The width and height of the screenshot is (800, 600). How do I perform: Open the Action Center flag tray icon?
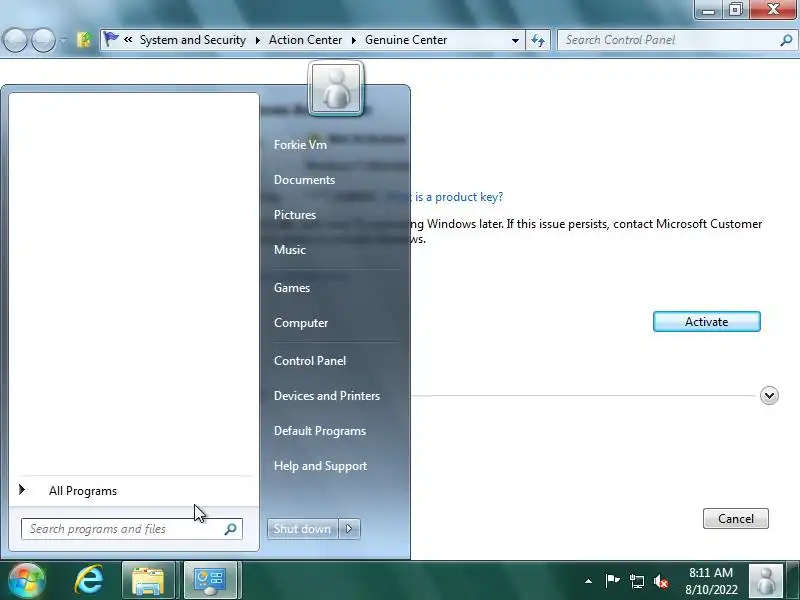612,580
